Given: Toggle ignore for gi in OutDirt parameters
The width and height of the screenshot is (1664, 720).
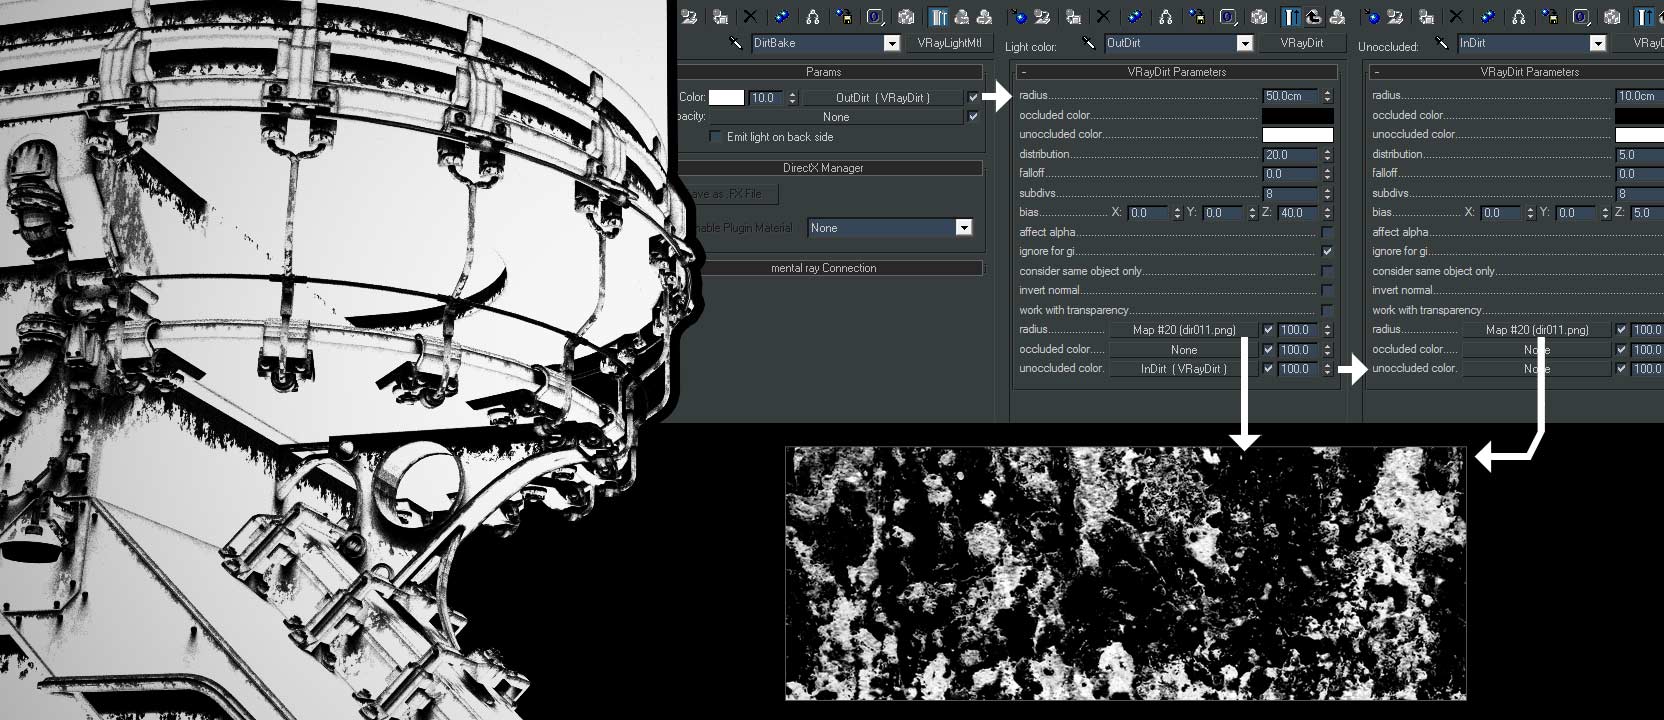Looking at the screenshot, I should tap(1327, 251).
